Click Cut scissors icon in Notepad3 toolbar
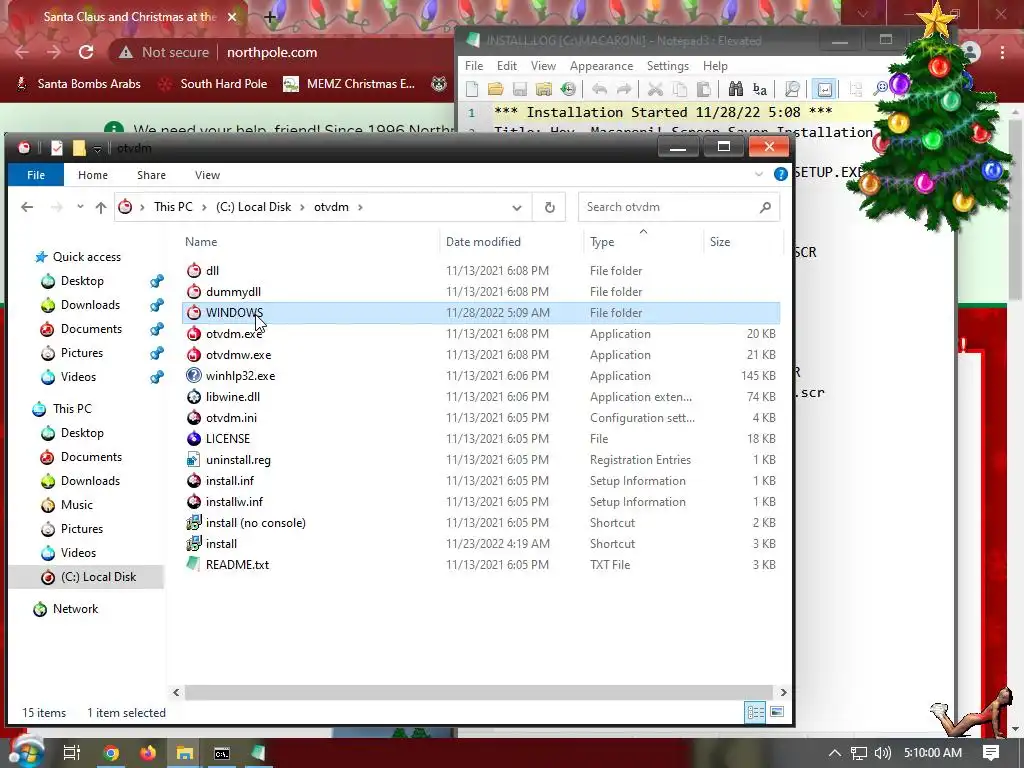1024x768 pixels. coord(655,89)
